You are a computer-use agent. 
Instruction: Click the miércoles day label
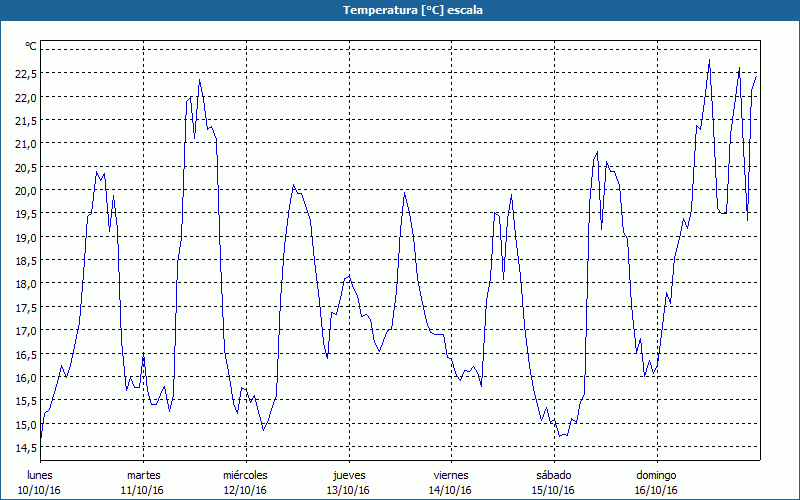pyautogui.click(x=245, y=475)
